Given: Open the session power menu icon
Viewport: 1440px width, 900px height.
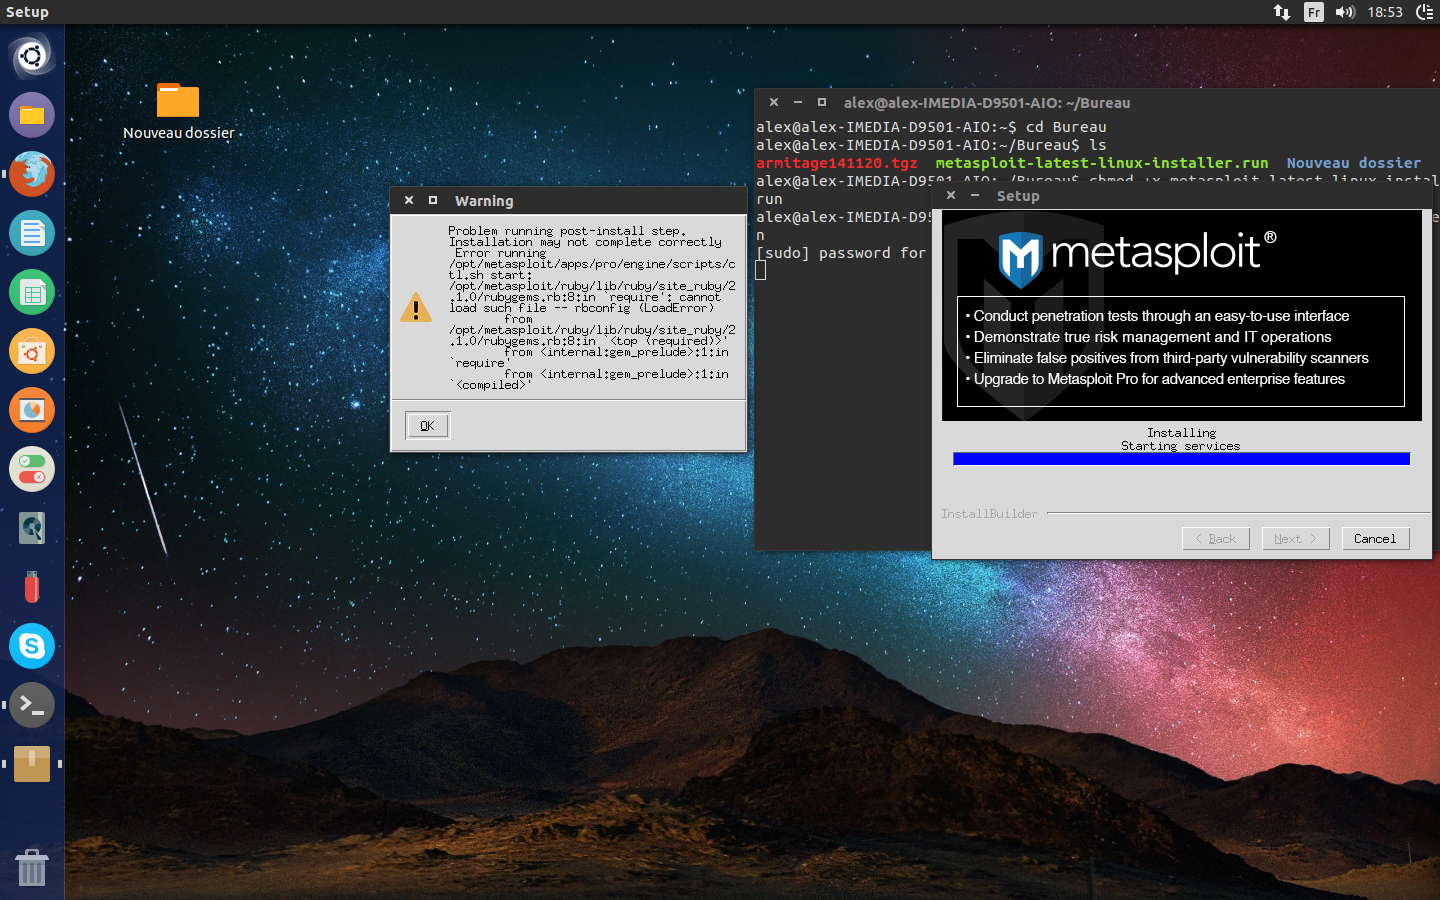Looking at the screenshot, I should [1425, 12].
